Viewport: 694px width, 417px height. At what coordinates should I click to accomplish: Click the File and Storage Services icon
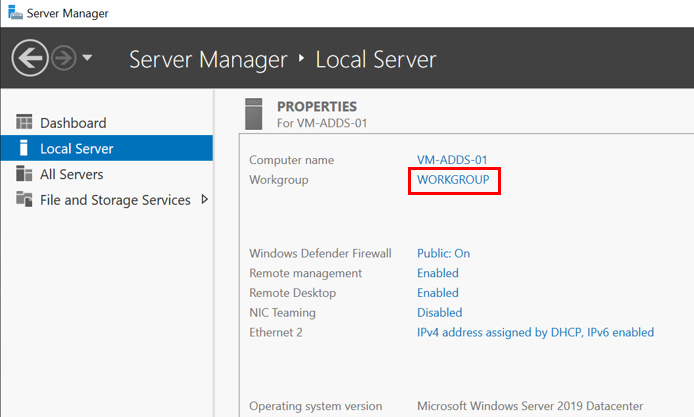click(24, 199)
